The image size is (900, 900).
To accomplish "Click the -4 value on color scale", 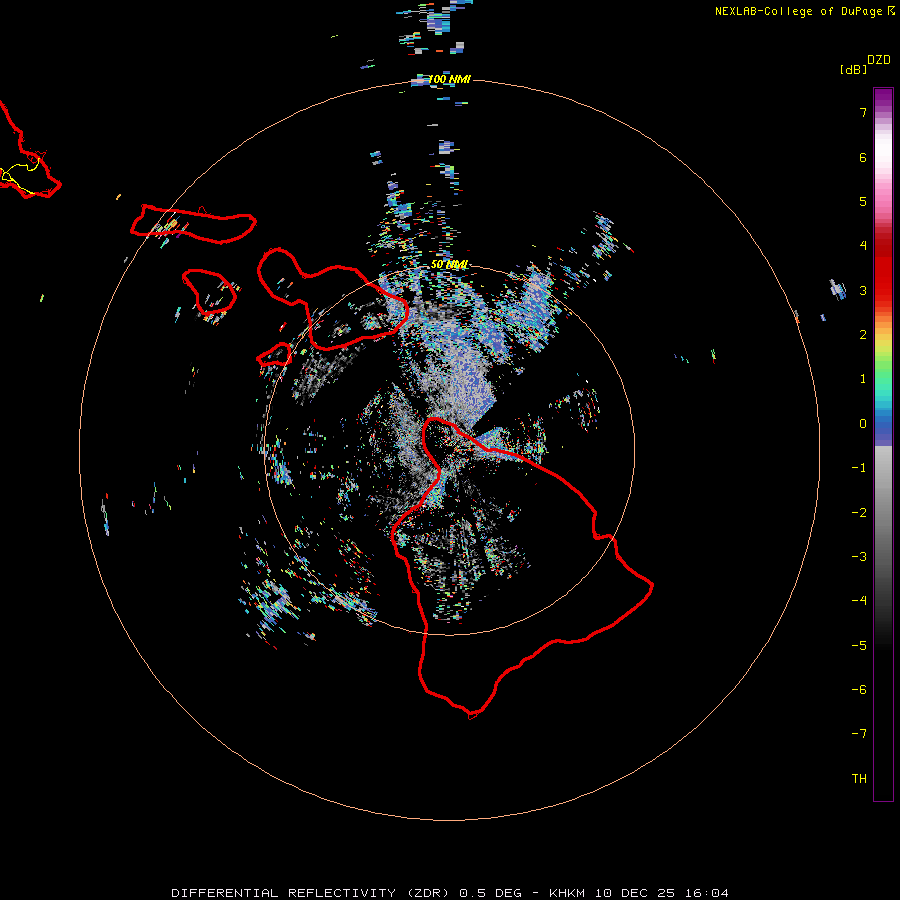I will pos(859,600).
